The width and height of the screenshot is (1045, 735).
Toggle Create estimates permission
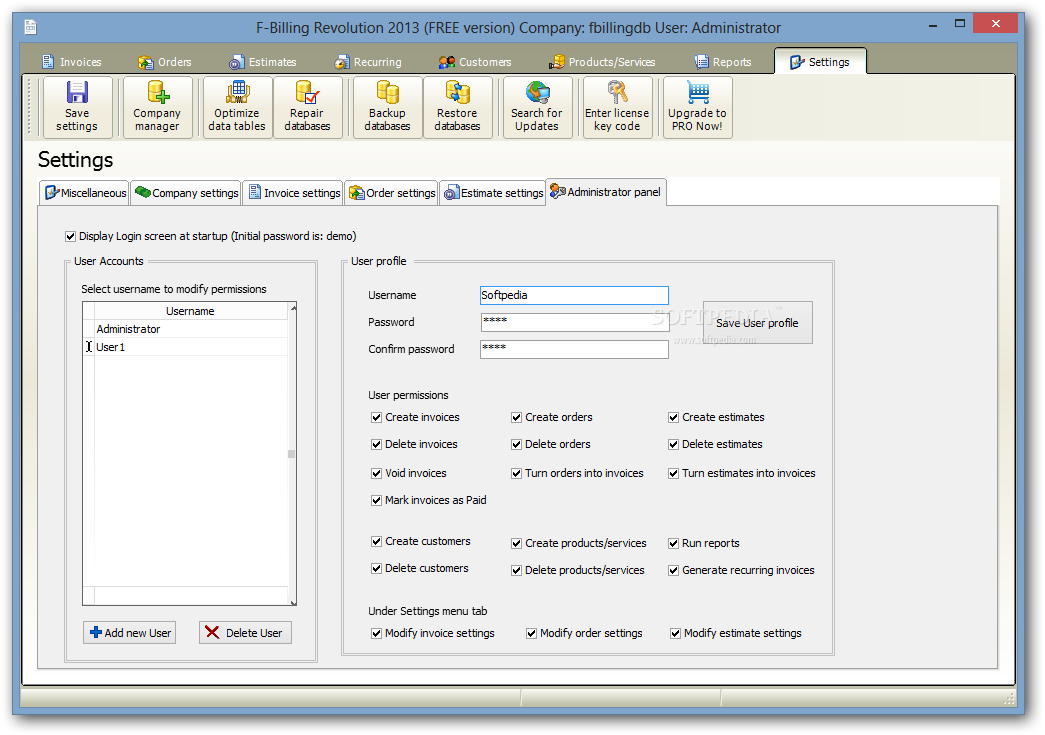click(x=674, y=417)
